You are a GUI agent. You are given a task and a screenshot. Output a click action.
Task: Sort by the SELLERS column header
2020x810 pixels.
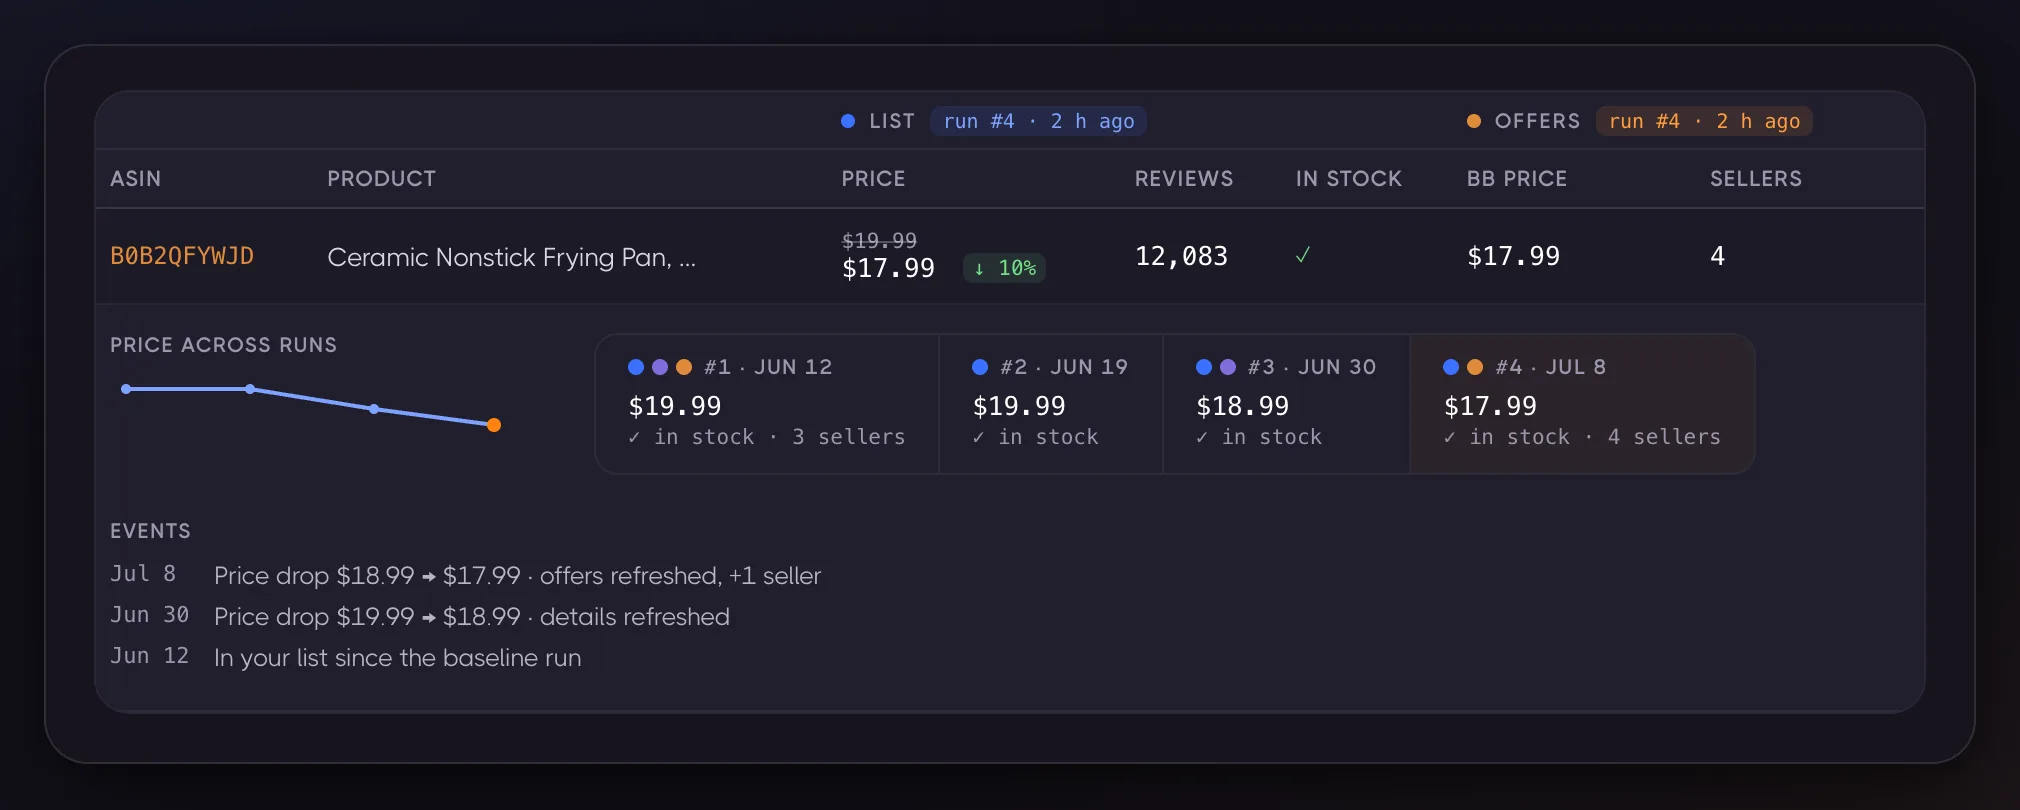(x=1755, y=178)
